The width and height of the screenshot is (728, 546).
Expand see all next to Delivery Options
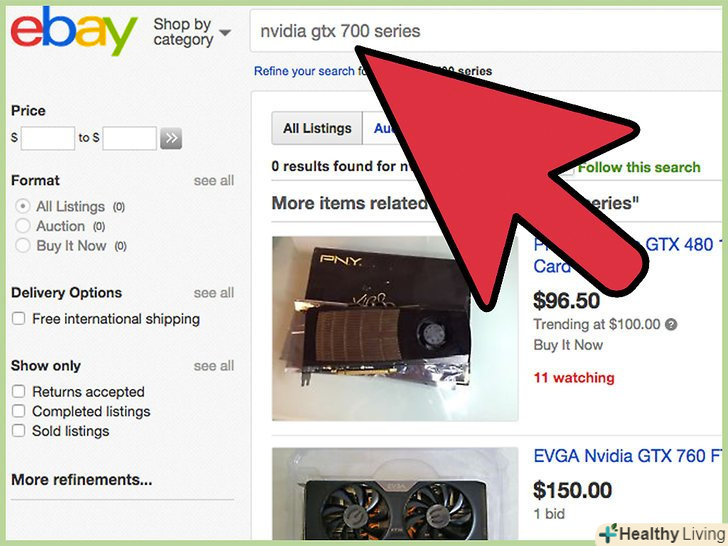click(x=214, y=293)
